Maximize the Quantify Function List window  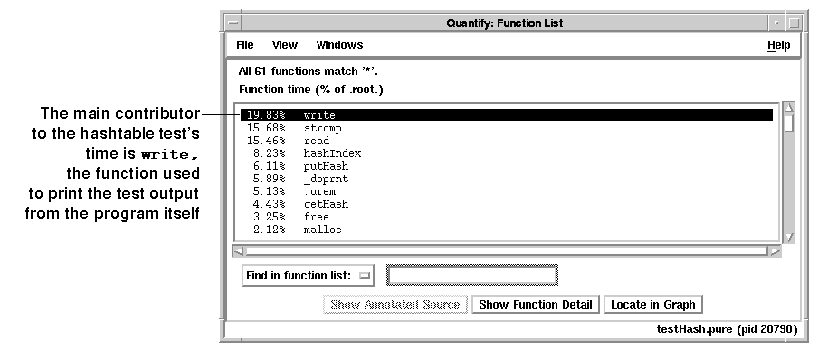click(x=794, y=23)
